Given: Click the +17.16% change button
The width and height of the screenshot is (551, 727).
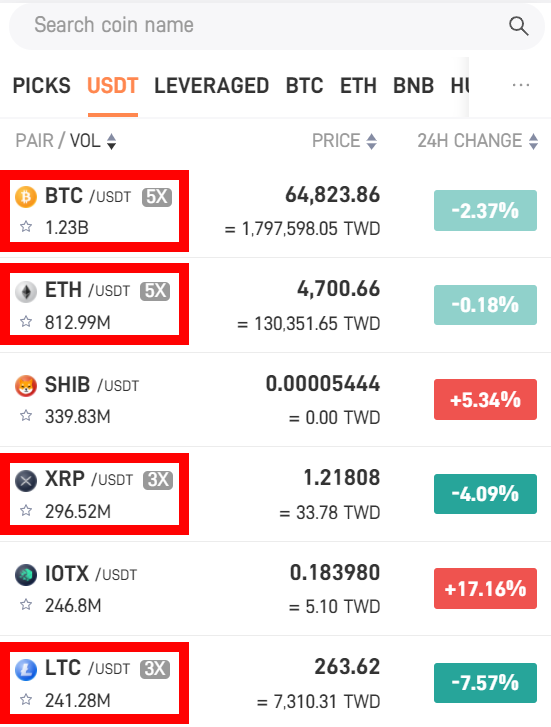Looking at the screenshot, I should [485, 588].
